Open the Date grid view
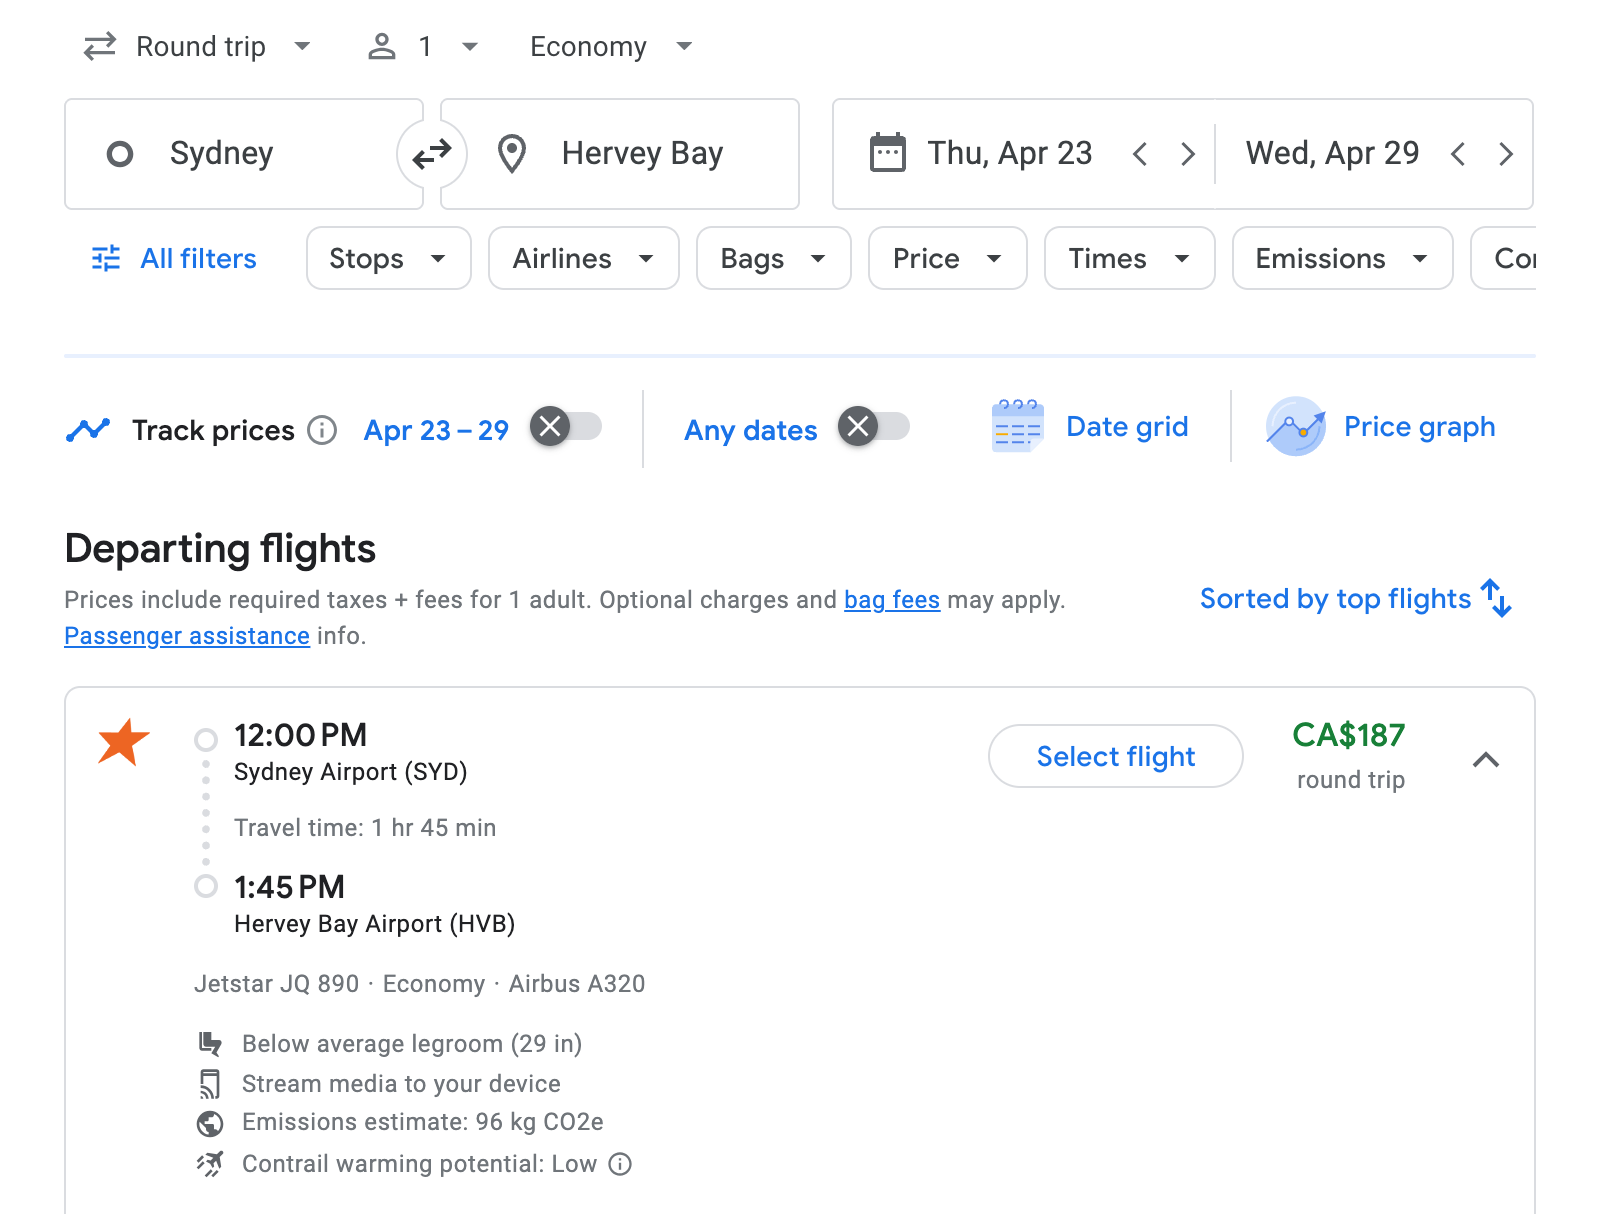The height and width of the screenshot is (1214, 1600). (x=1092, y=426)
